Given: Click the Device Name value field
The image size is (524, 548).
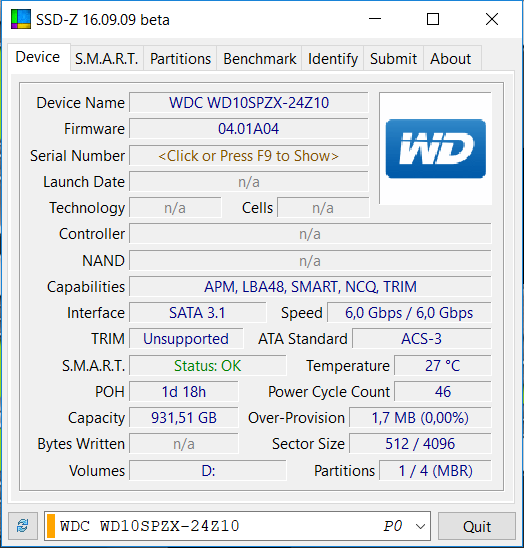Looking at the screenshot, I should point(249,103).
